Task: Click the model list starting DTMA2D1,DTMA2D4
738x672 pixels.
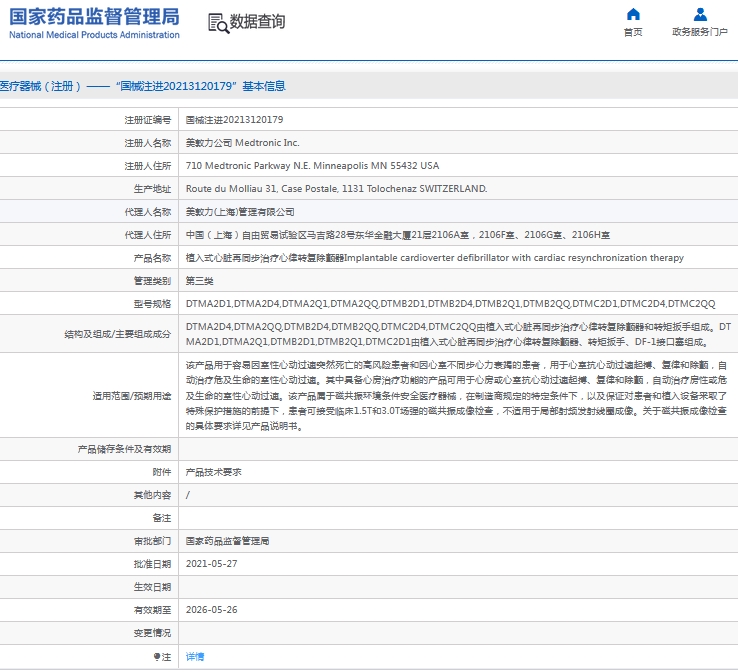Action: pyautogui.click(x=450, y=304)
